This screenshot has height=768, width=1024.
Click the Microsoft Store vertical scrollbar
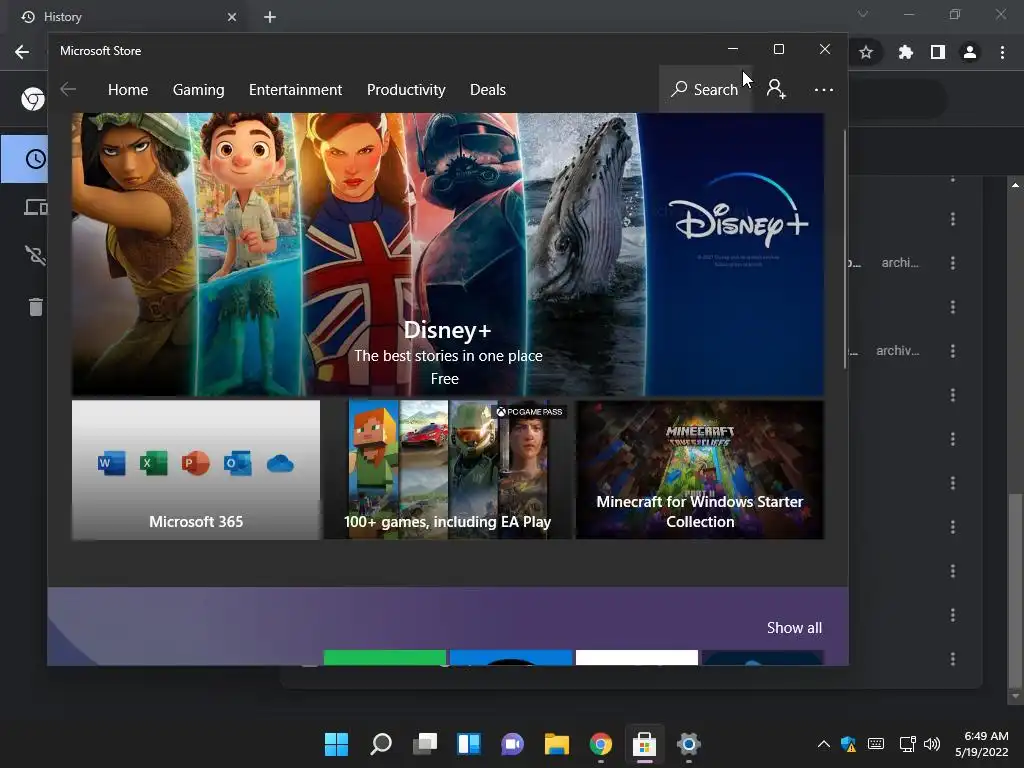pos(845,248)
